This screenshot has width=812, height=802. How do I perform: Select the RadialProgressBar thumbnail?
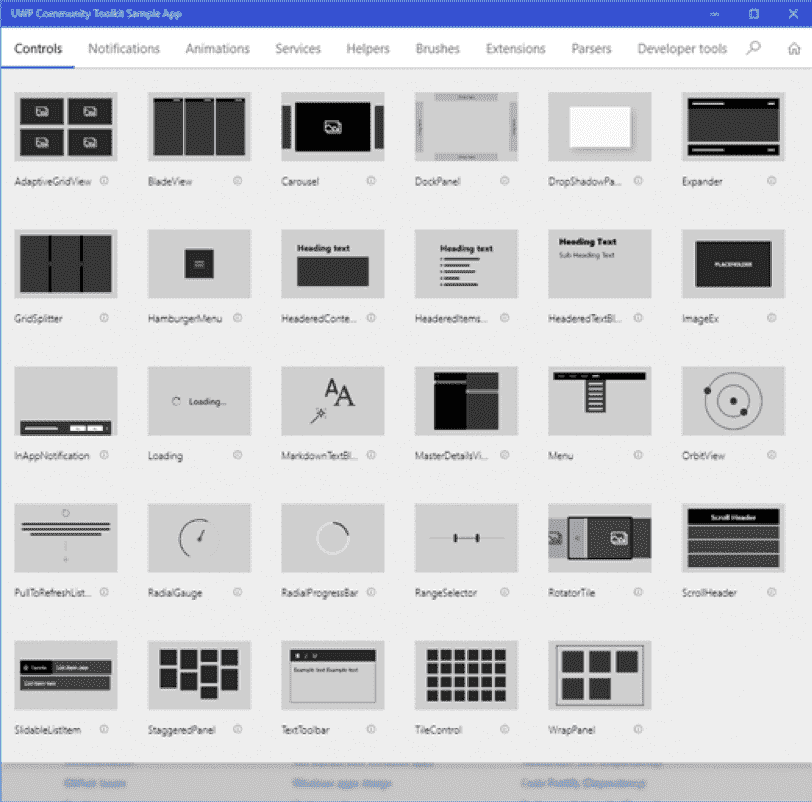[333, 538]
